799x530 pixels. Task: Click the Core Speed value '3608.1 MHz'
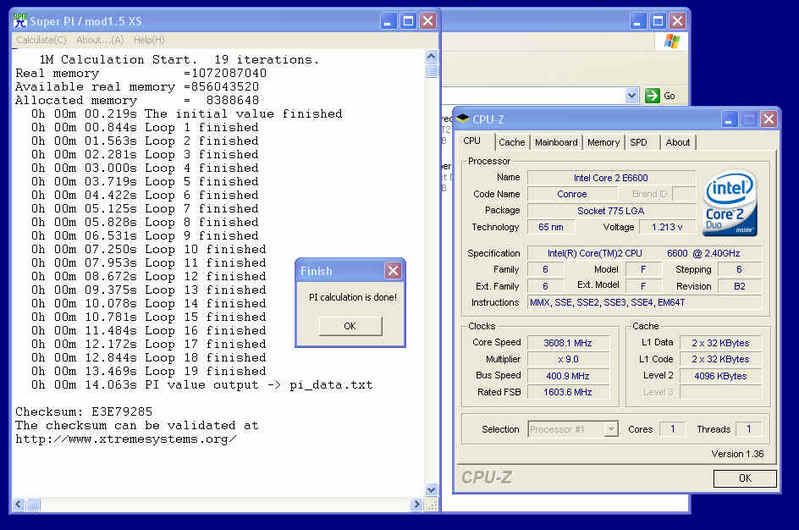pyautogui.click(x=568, y=343)
